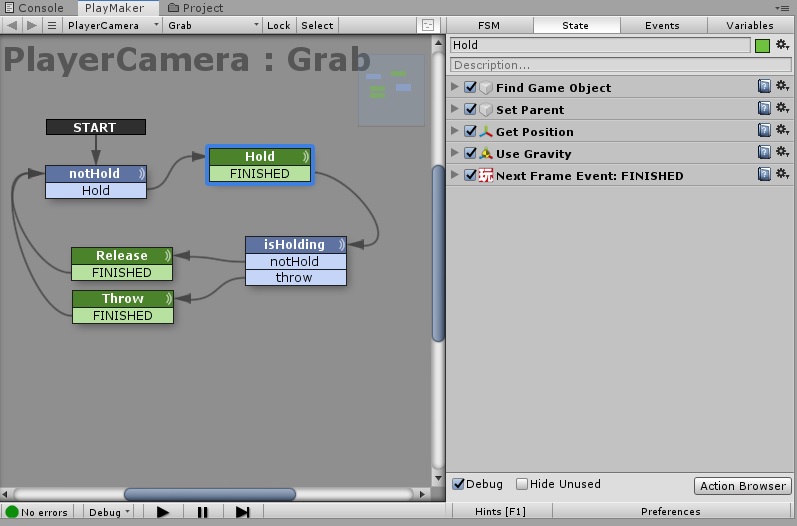Viewport: 797px width, 526px height.
Task: Switch to the Project tab
Action: click(196, 8)
